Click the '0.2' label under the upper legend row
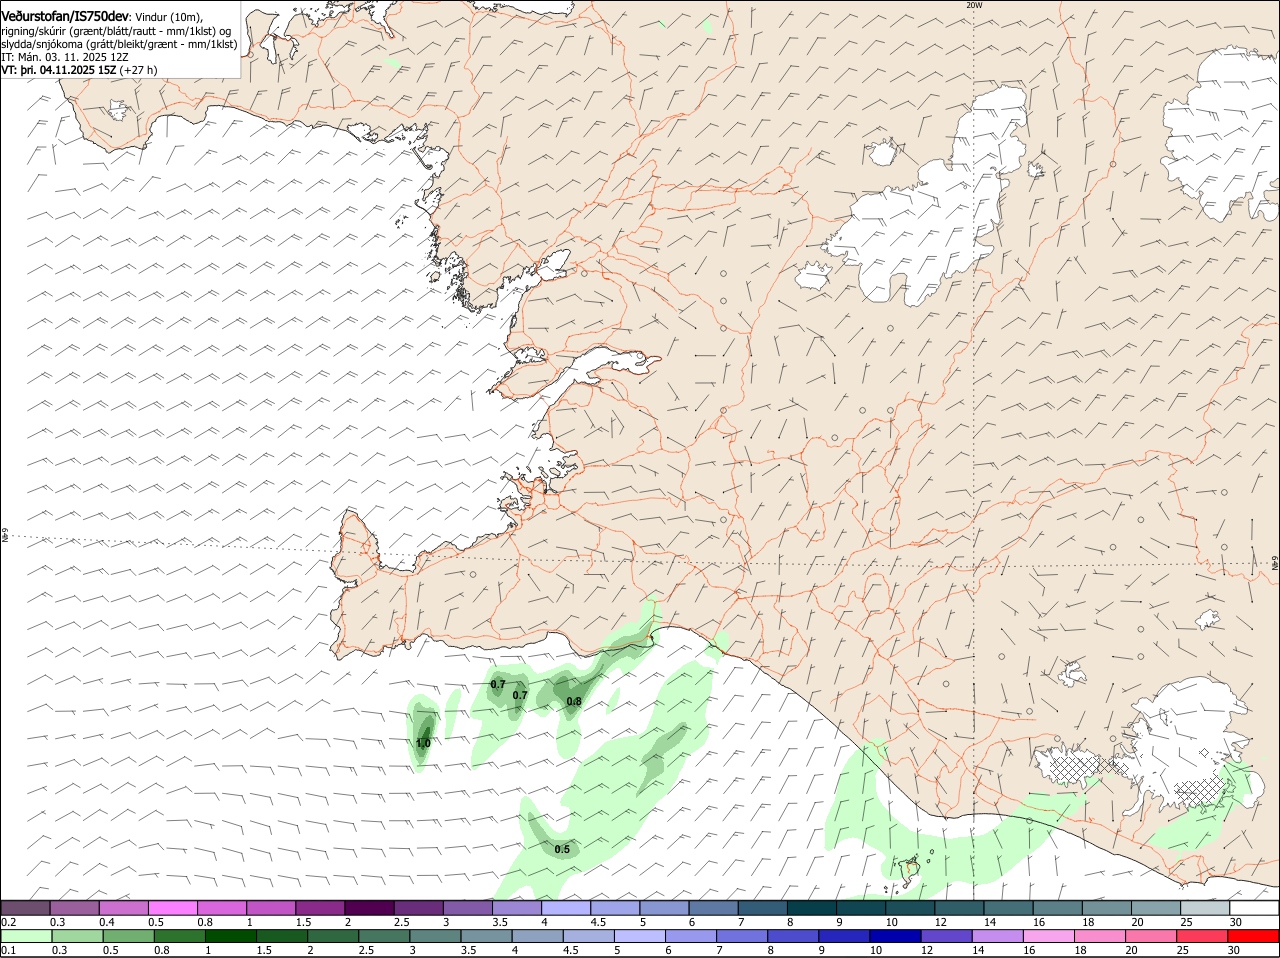The height and width of the screenshot is (958, 1280). [x=8, y=922]
